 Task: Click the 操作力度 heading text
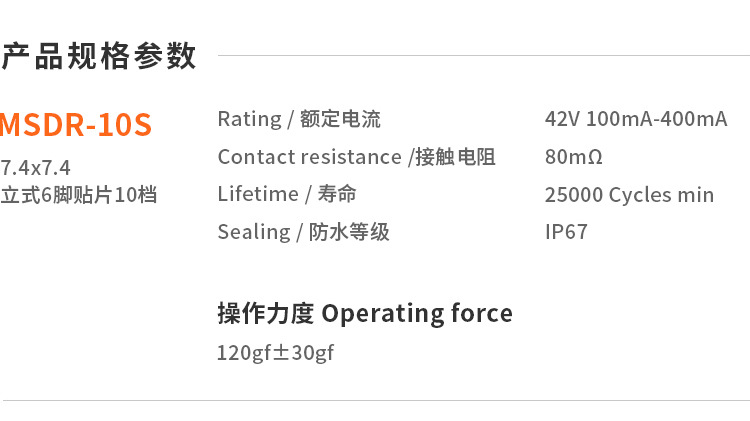pos(266,313)
